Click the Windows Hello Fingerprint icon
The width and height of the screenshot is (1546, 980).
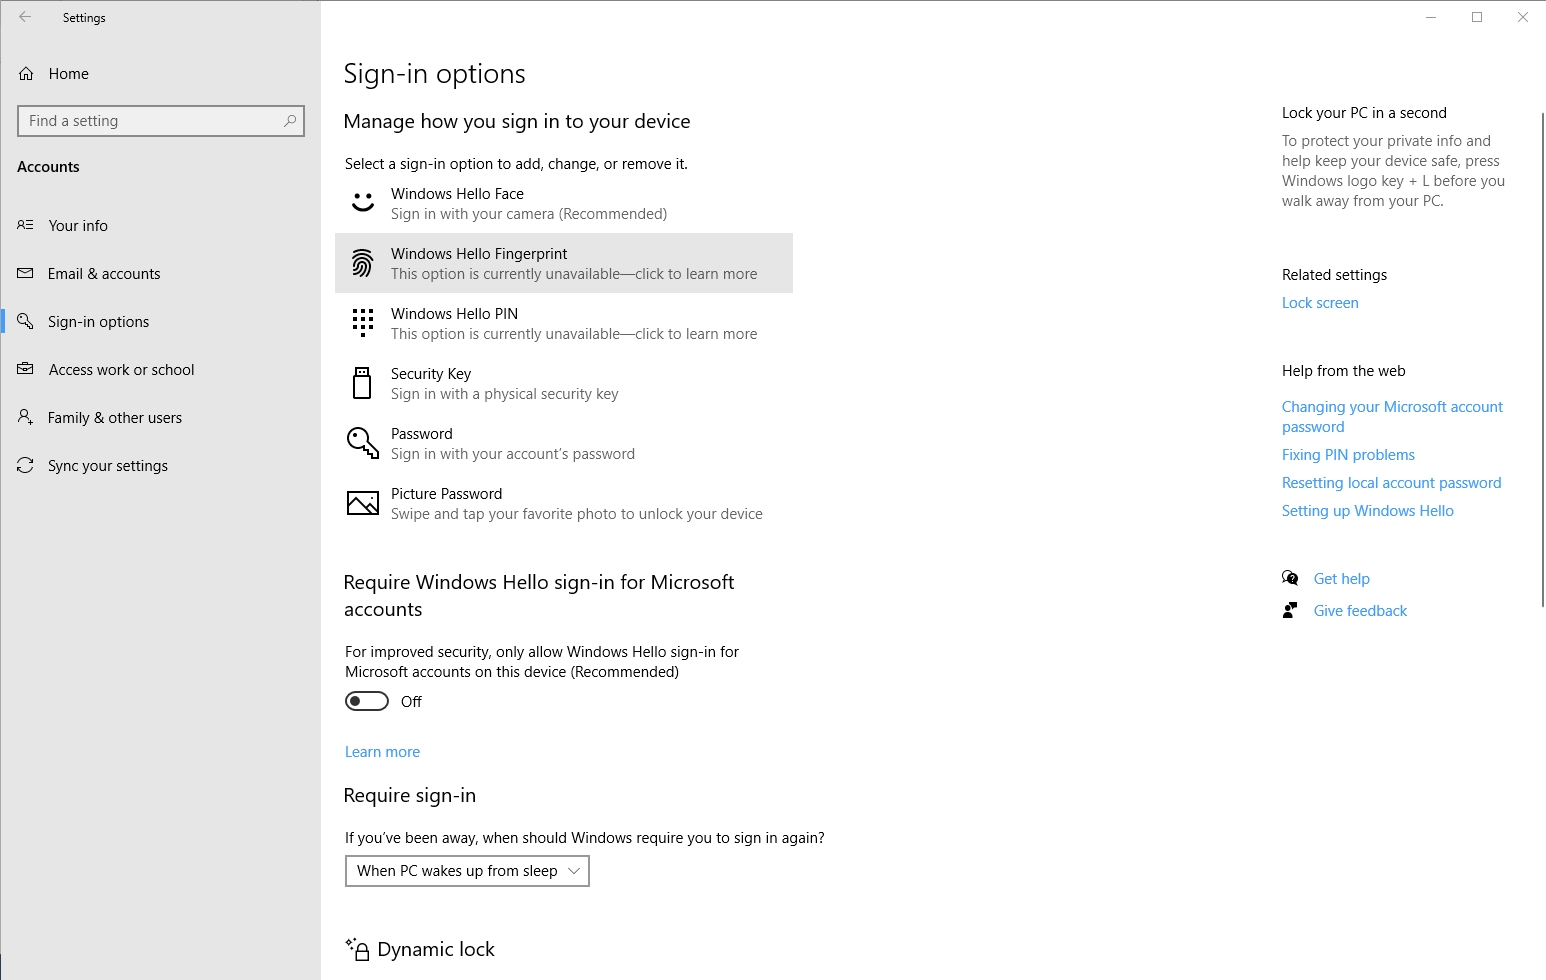[362, 263]
